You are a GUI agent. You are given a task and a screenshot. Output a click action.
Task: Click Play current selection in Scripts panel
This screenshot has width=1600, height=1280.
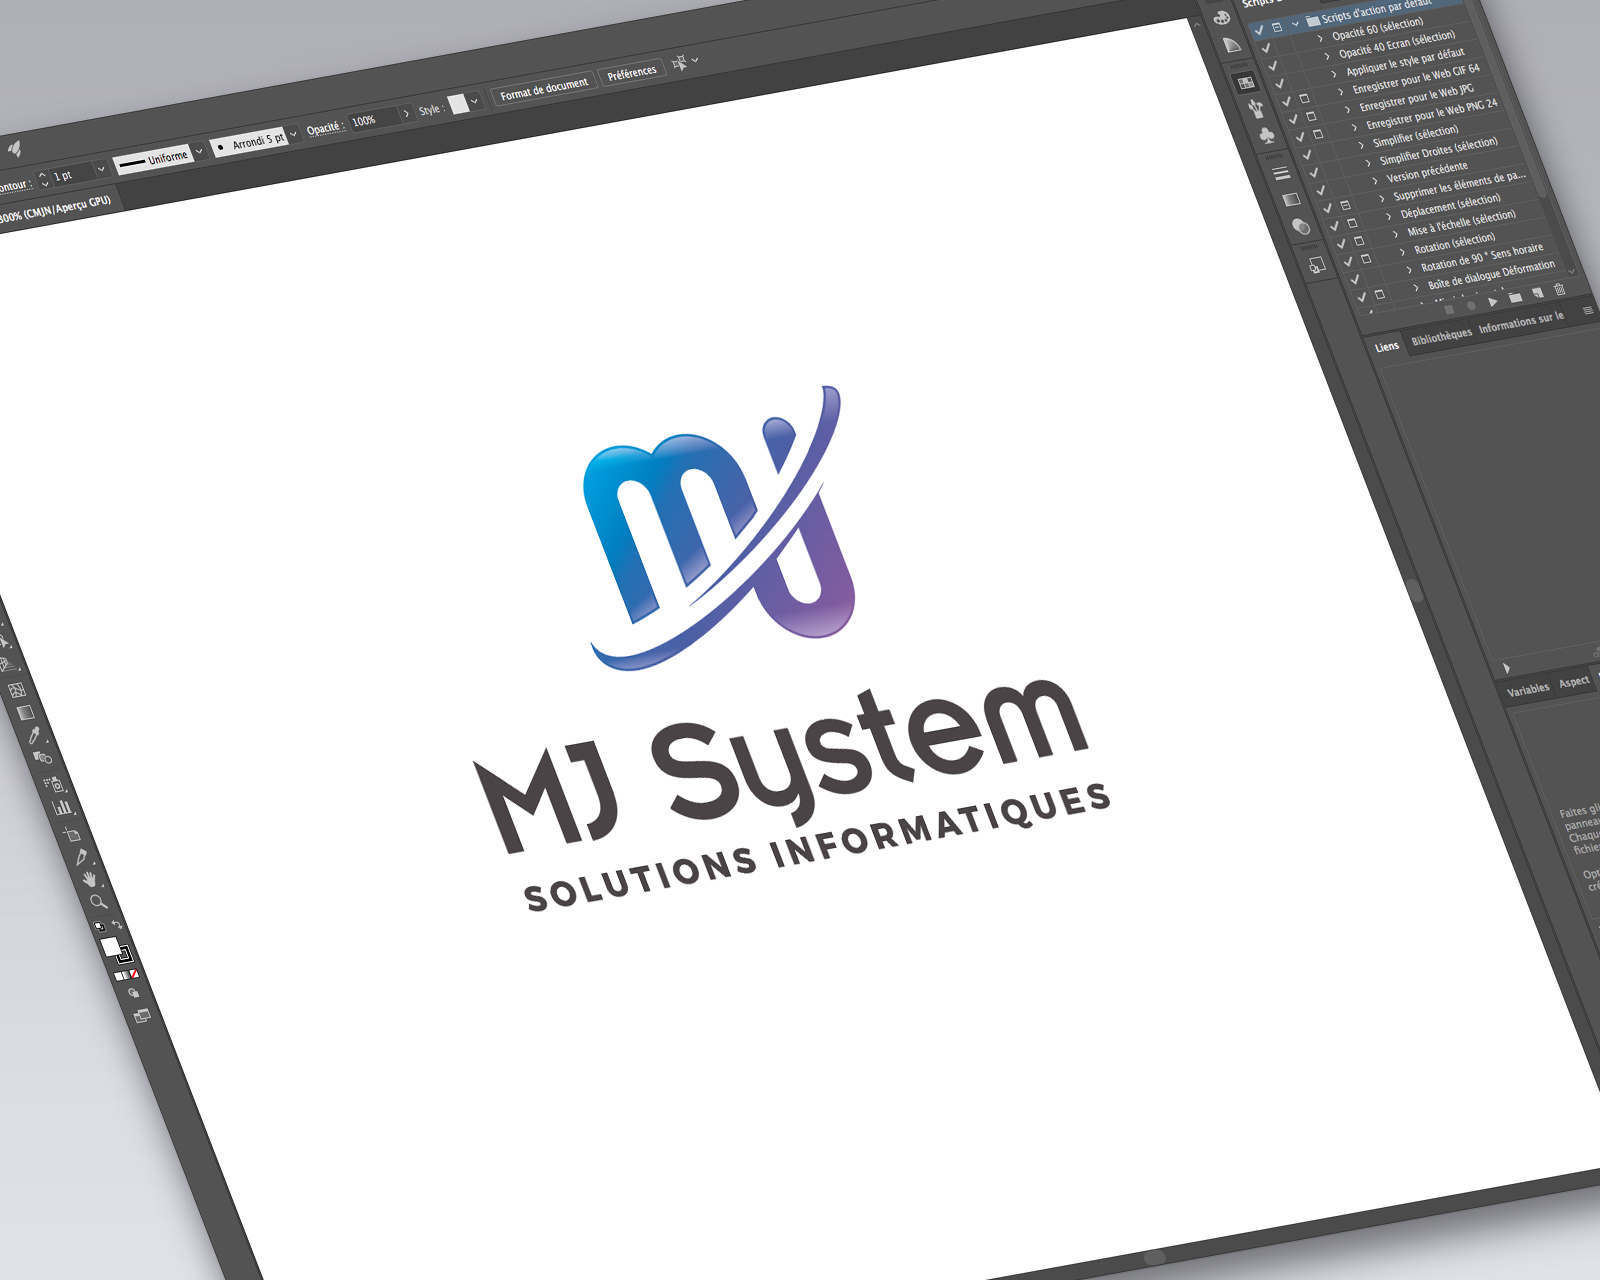1492,301
